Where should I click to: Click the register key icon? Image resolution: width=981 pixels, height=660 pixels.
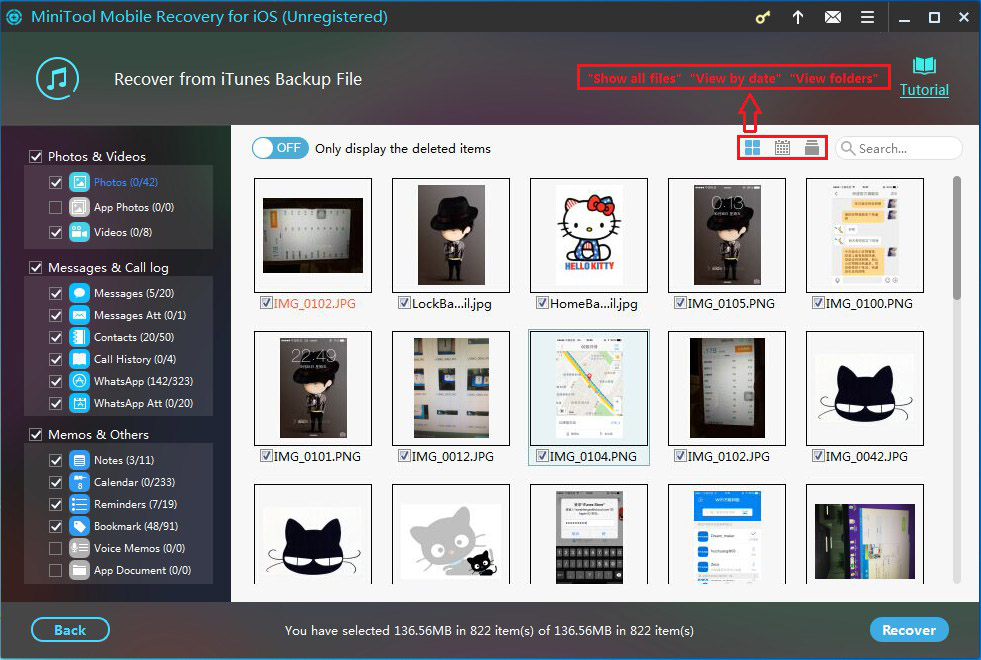pos(763,18)
